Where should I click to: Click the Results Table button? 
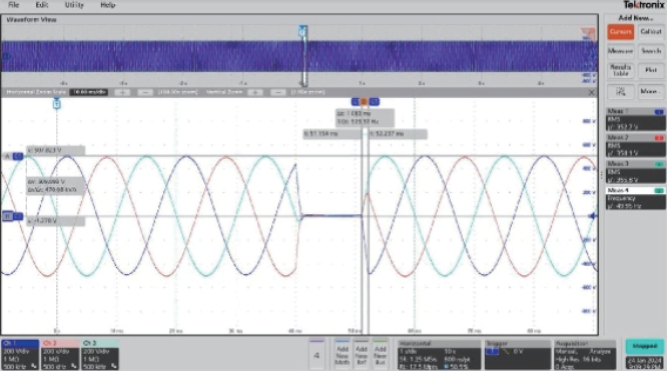[621, 71]
